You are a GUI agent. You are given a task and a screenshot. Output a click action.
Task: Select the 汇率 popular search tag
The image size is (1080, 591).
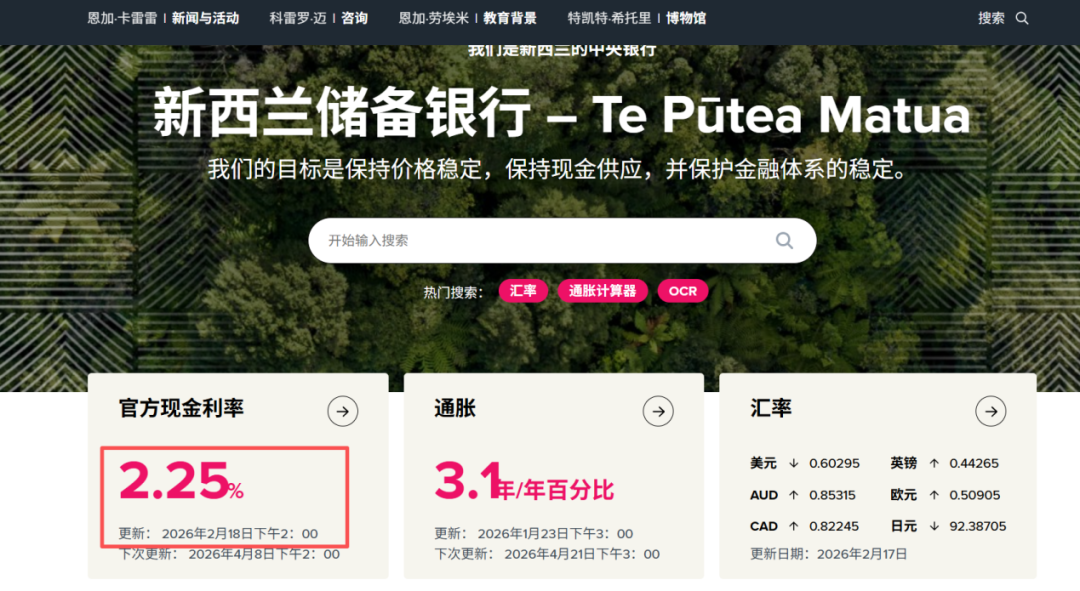[x=523, y=291]
